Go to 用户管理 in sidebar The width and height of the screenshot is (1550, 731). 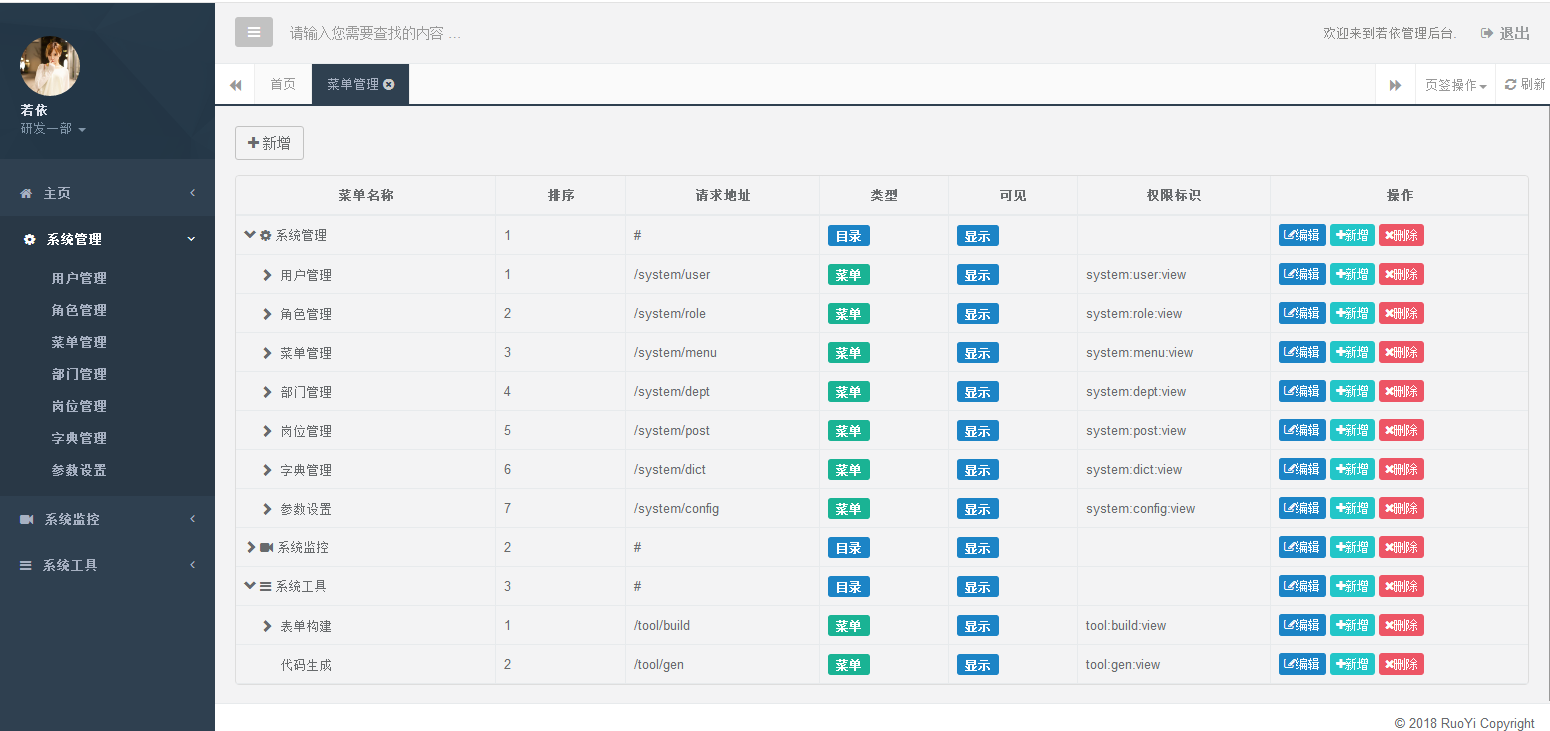pyautogui.click(x=79, y=278)
